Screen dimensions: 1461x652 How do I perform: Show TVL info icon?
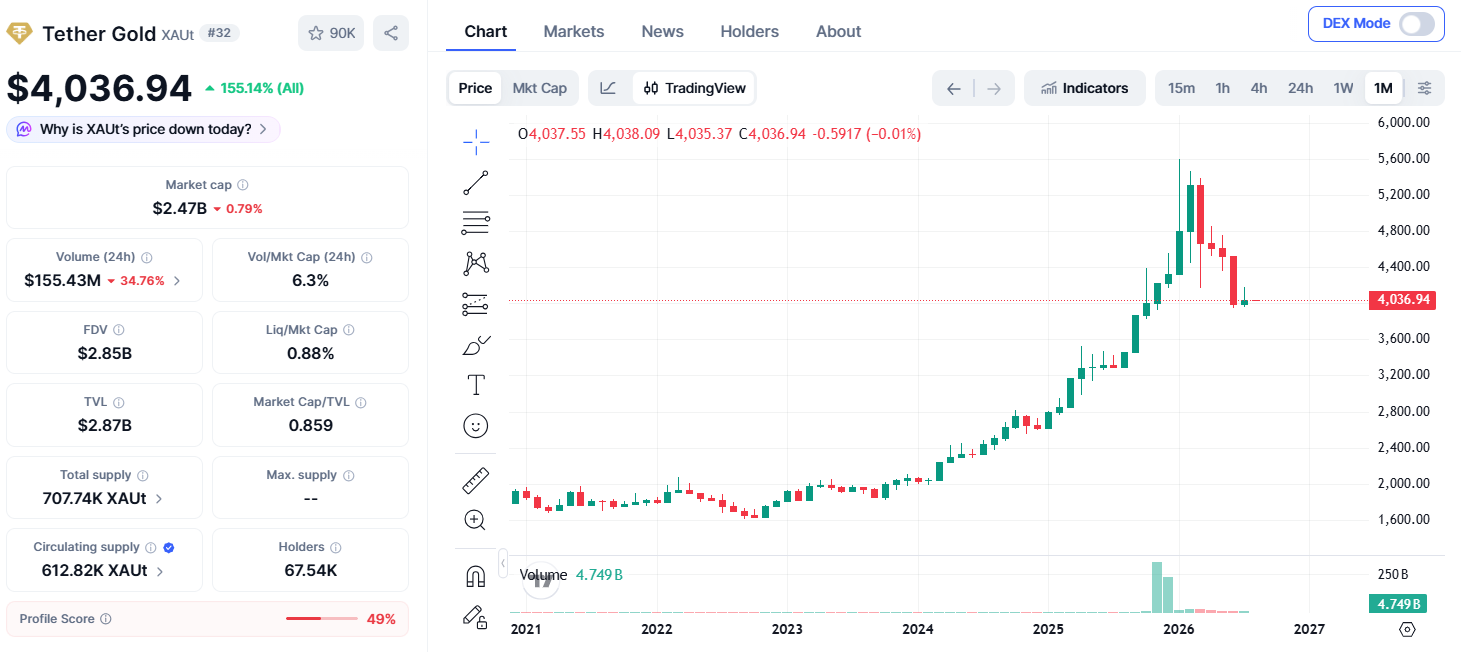tap(119, 402)
